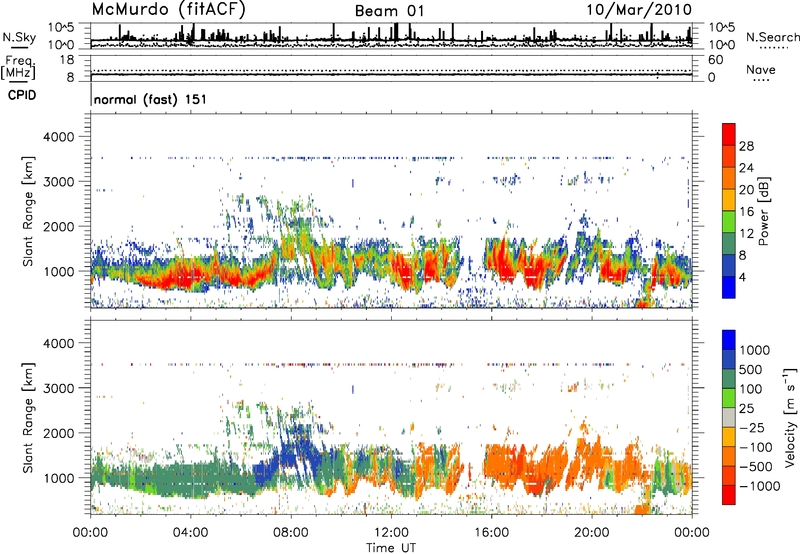Click the 'N.Sky' legend label
This screenshot has height=554, width=800.
(x=19, y=37)
